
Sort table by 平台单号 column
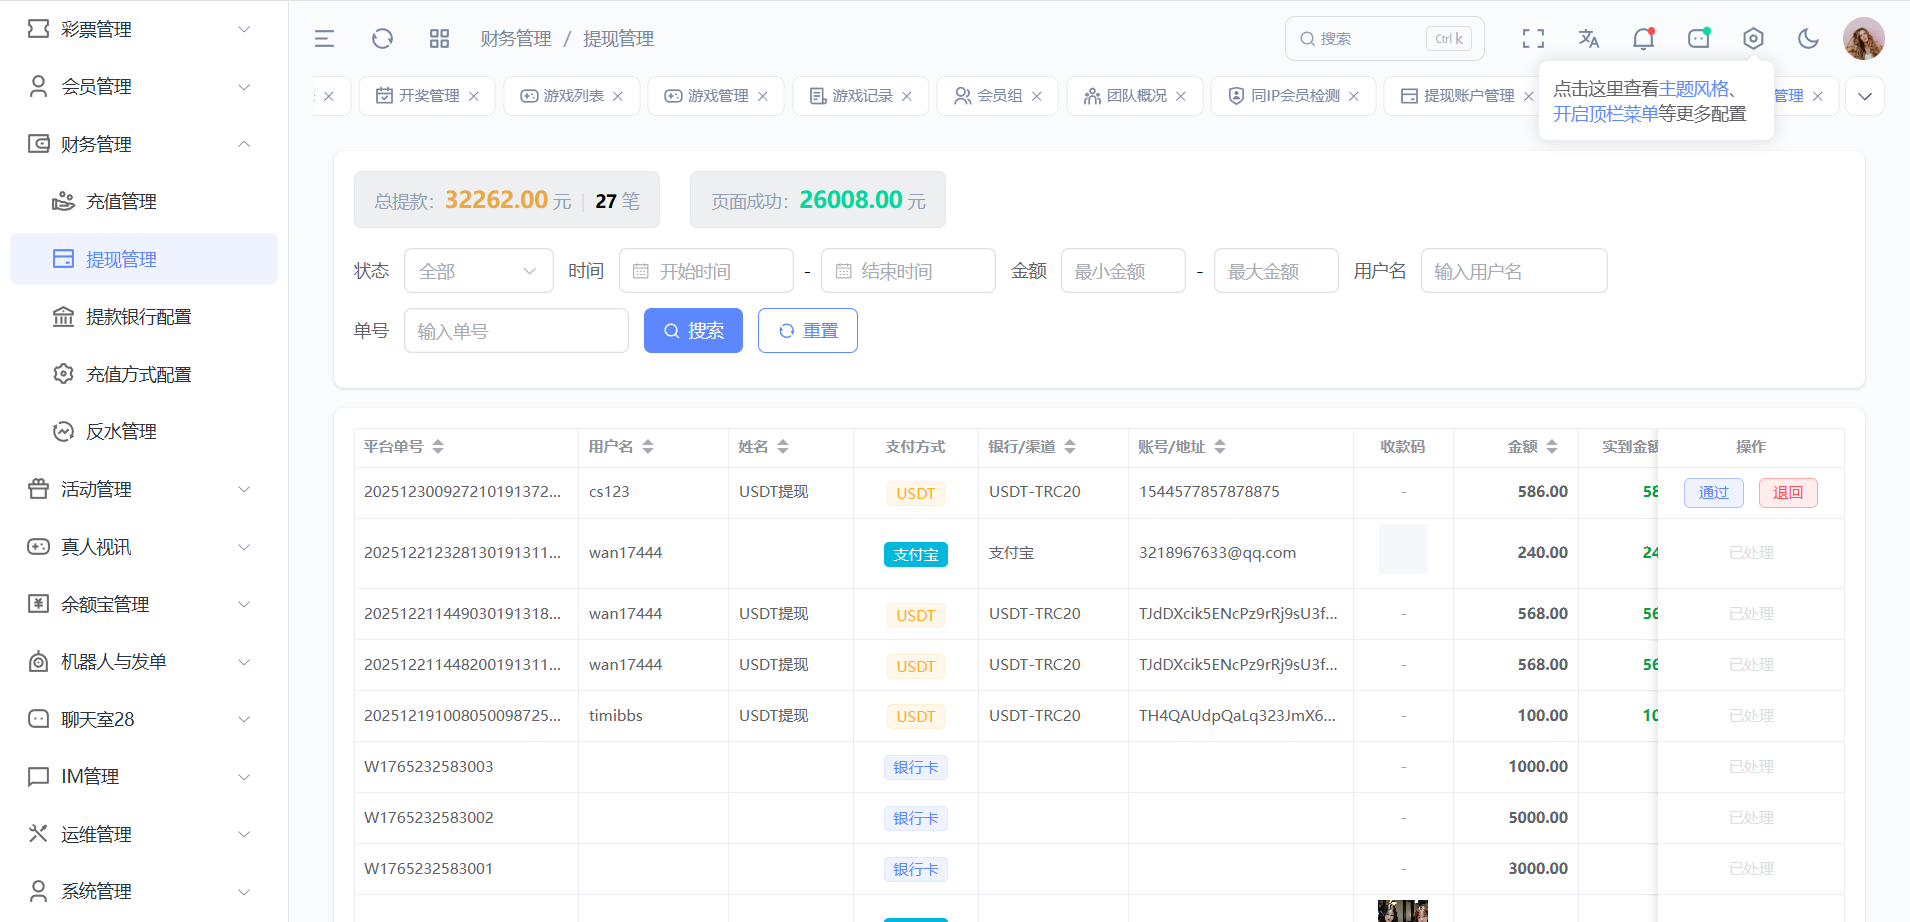tap(438, 447)
